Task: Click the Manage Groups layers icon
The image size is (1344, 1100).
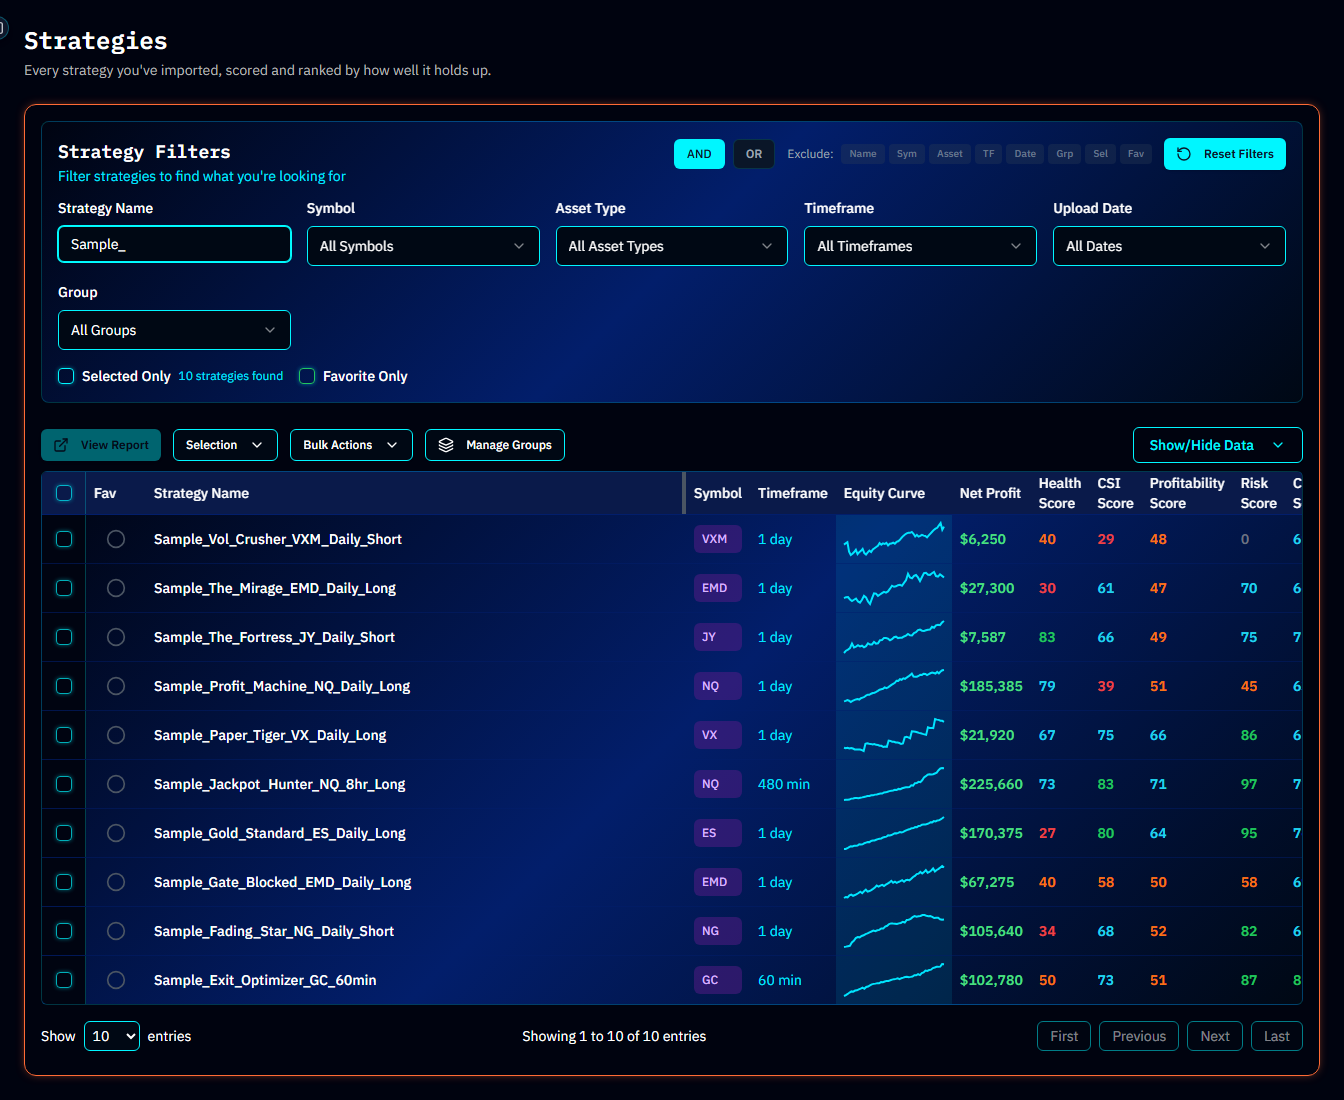Action: click(x=446, y=445)
